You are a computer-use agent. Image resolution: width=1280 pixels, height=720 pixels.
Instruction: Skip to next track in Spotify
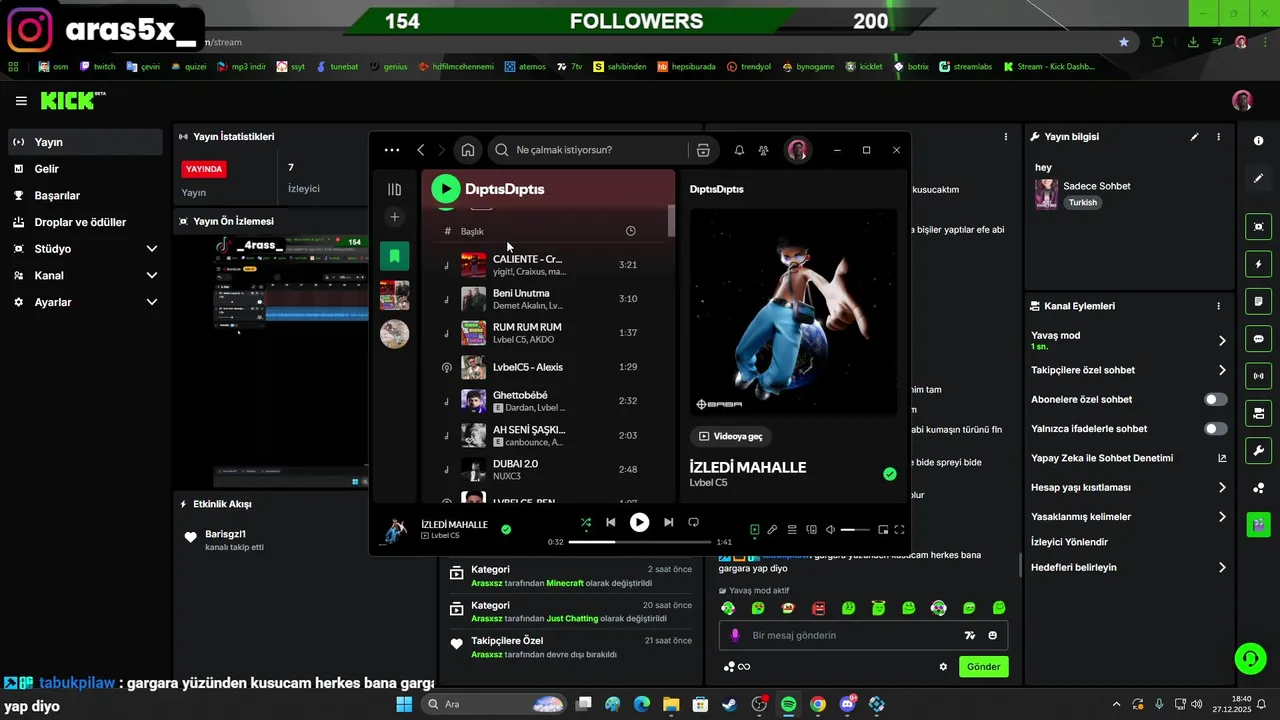[x=668, y=522]
